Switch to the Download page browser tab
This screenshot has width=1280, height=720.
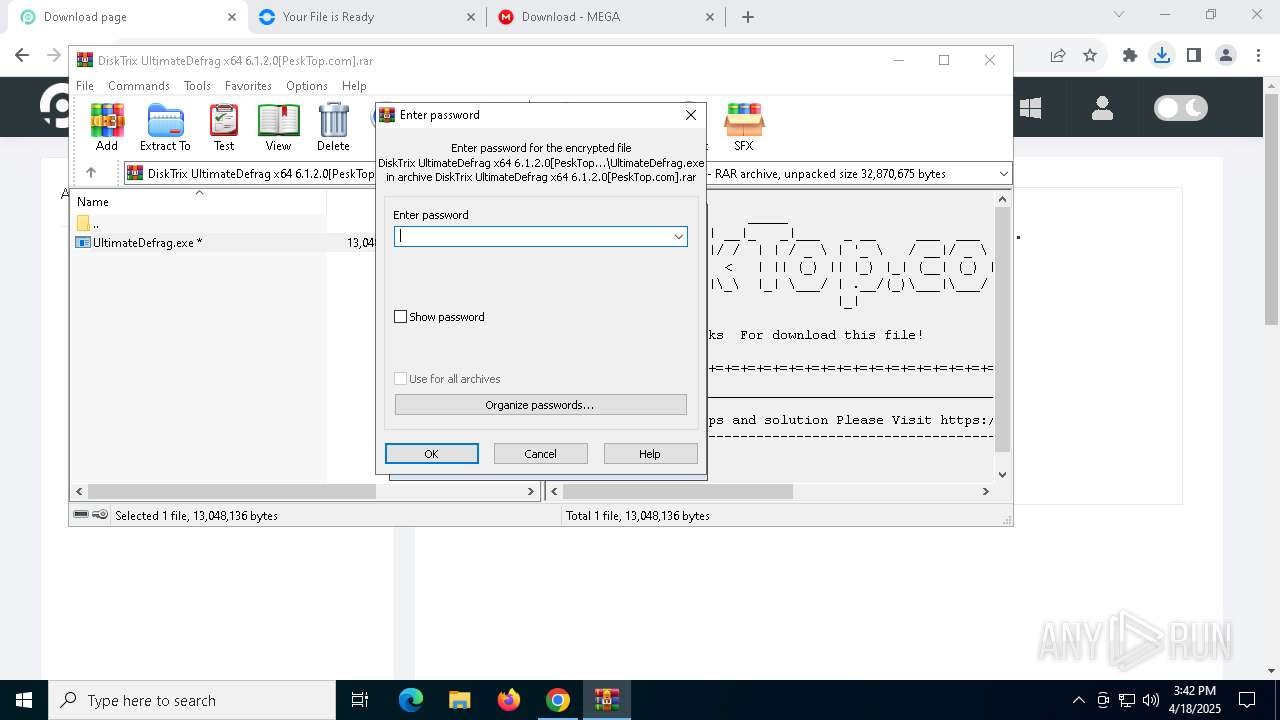click(x=125, y=17)
